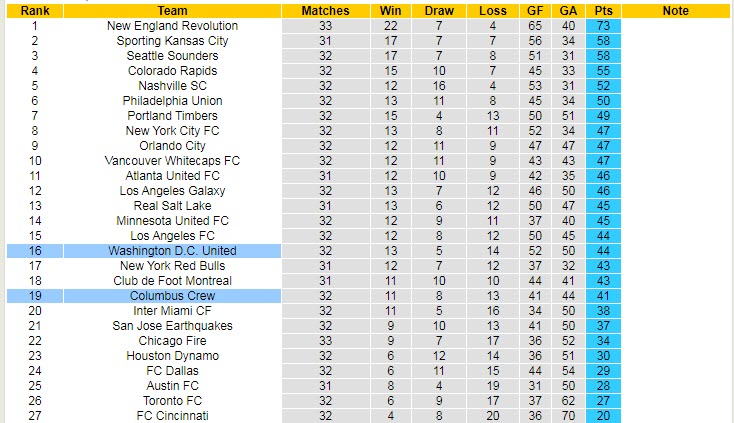
Task: Open the Inter Miami CF team link
Action: click(172, 311)
